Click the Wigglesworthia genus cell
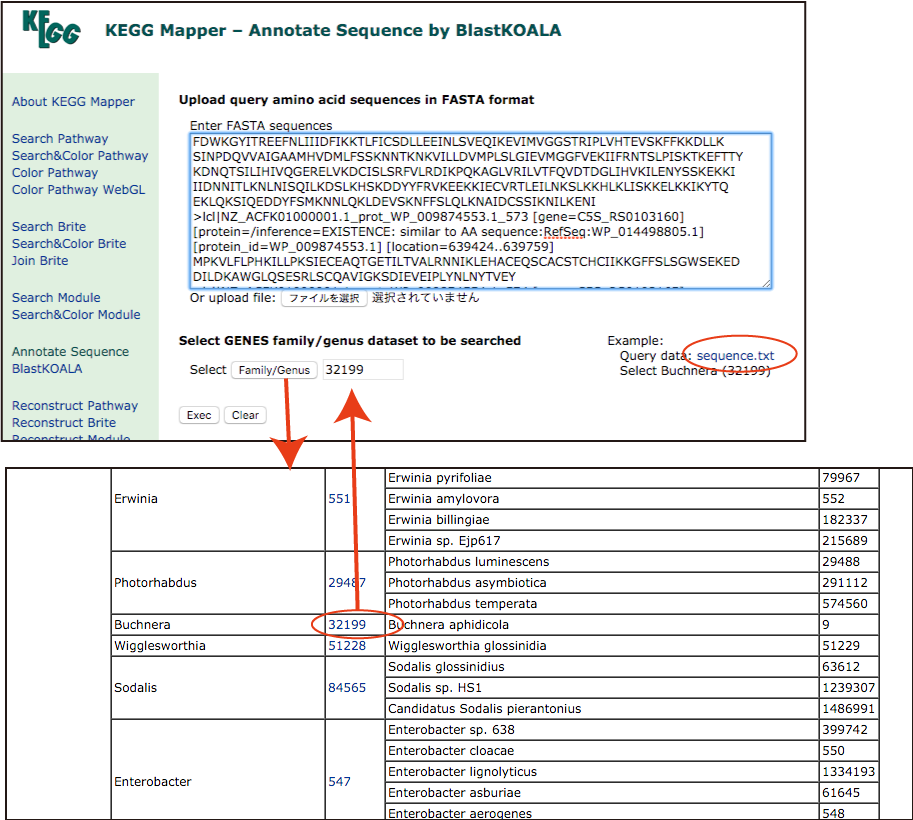Image resolution: width=913 pixels, height=820 pixels. coord(218,645)
